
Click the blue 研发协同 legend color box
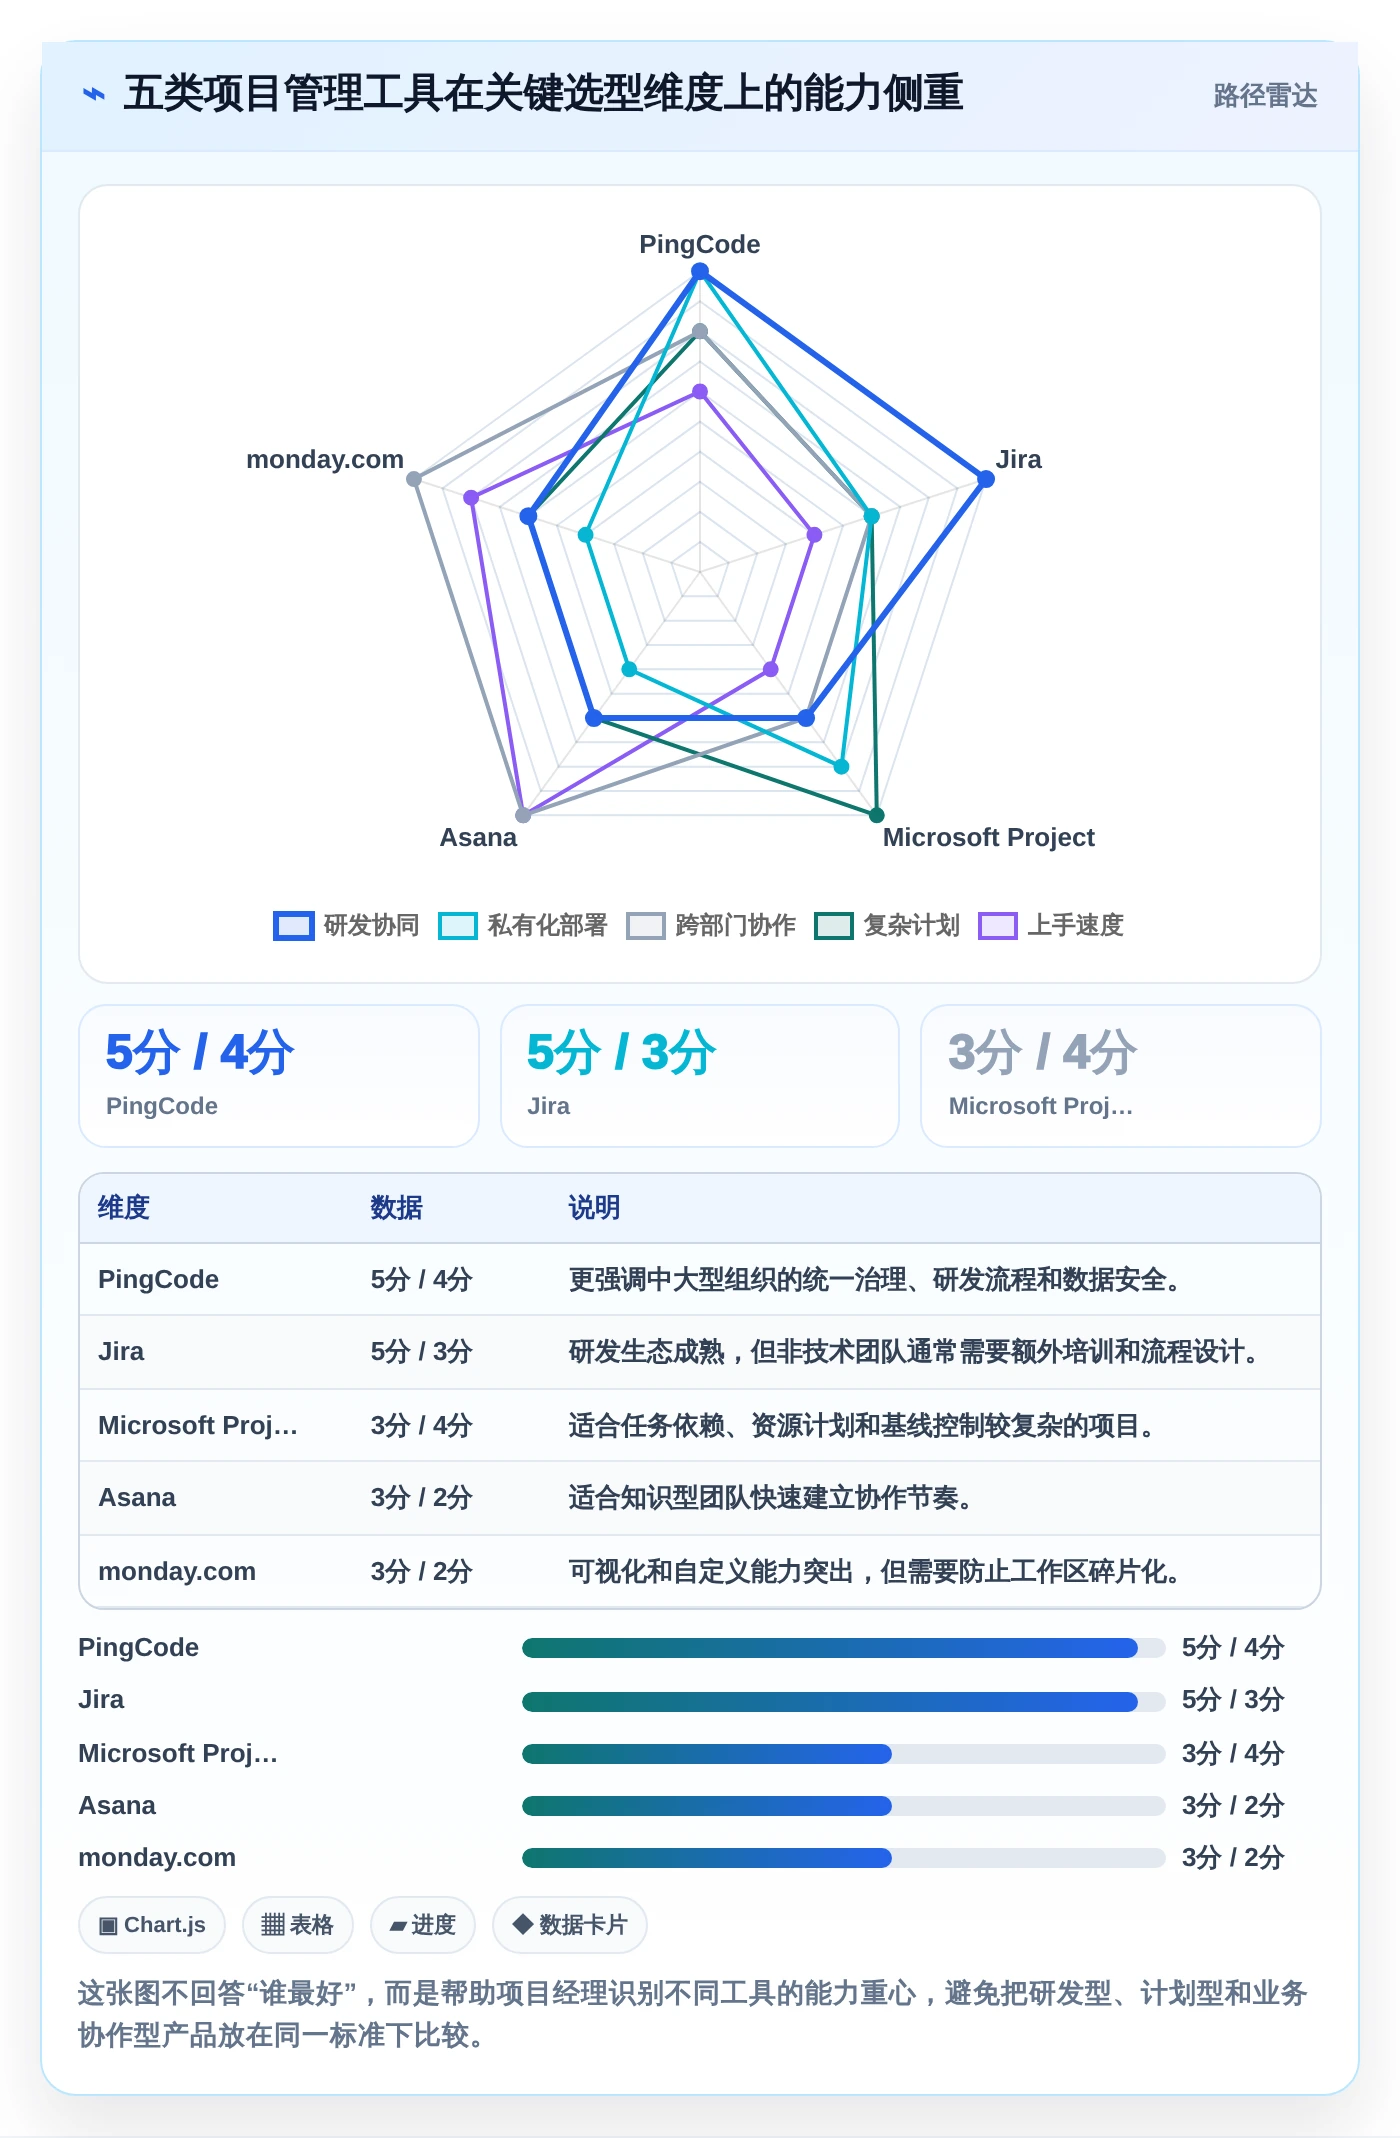tap(294, 926)
